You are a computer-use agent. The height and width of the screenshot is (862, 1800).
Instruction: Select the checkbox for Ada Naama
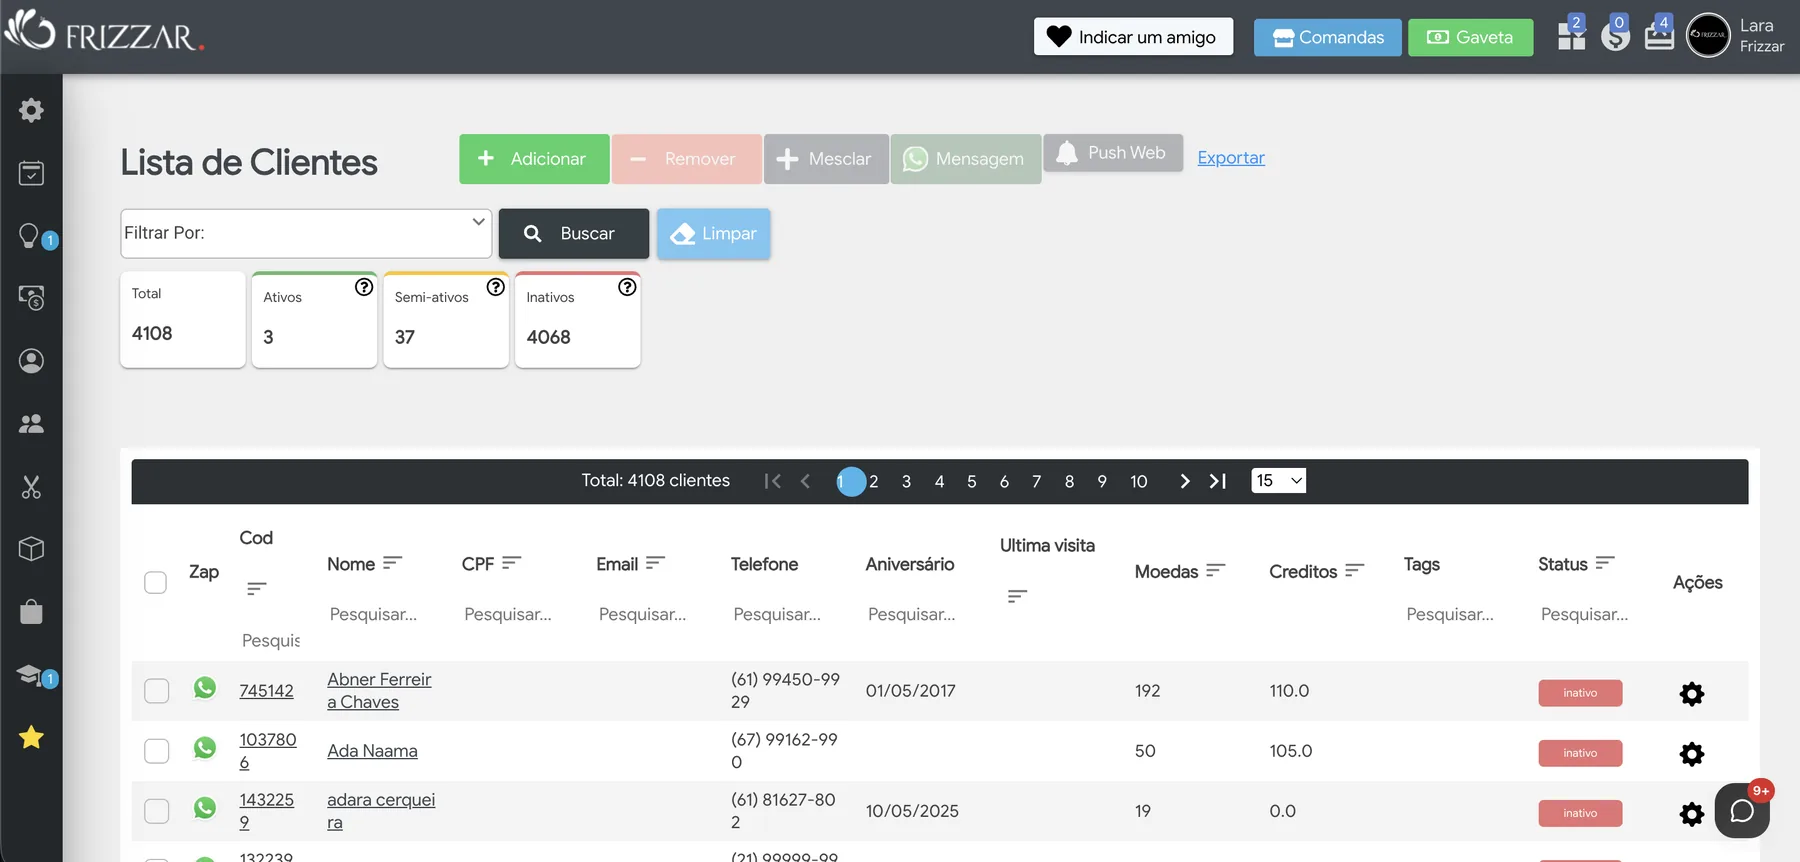tap(156, 751)
